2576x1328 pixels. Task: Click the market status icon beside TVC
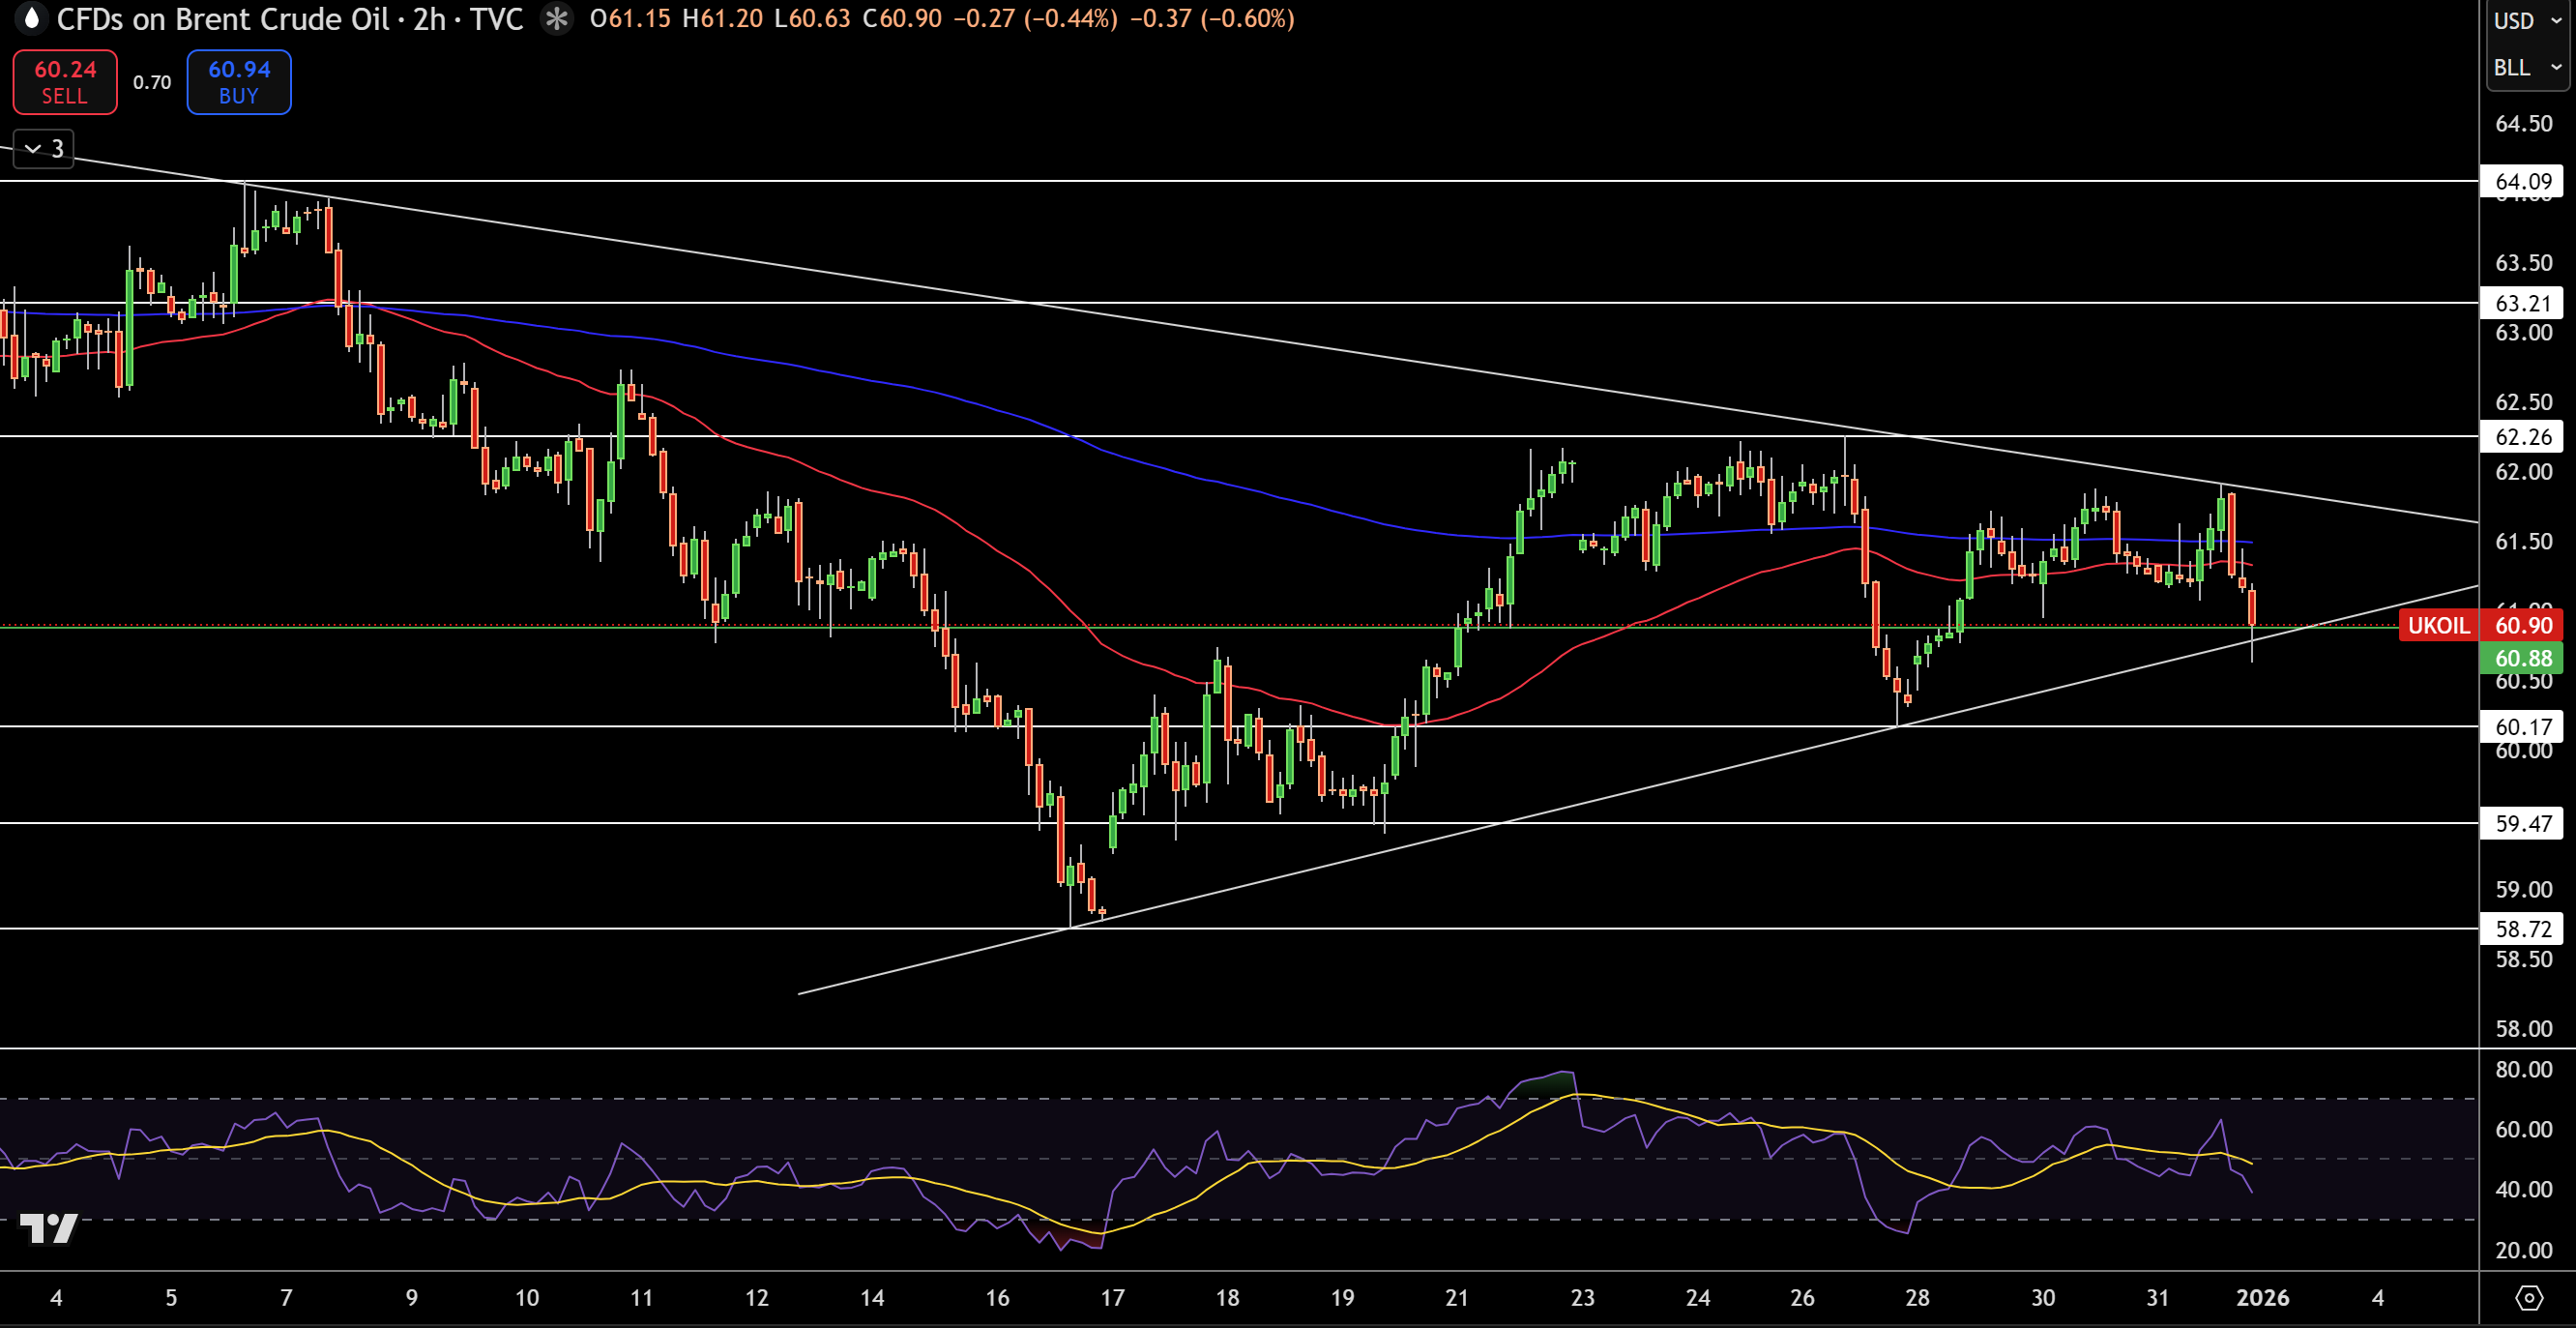557,19
